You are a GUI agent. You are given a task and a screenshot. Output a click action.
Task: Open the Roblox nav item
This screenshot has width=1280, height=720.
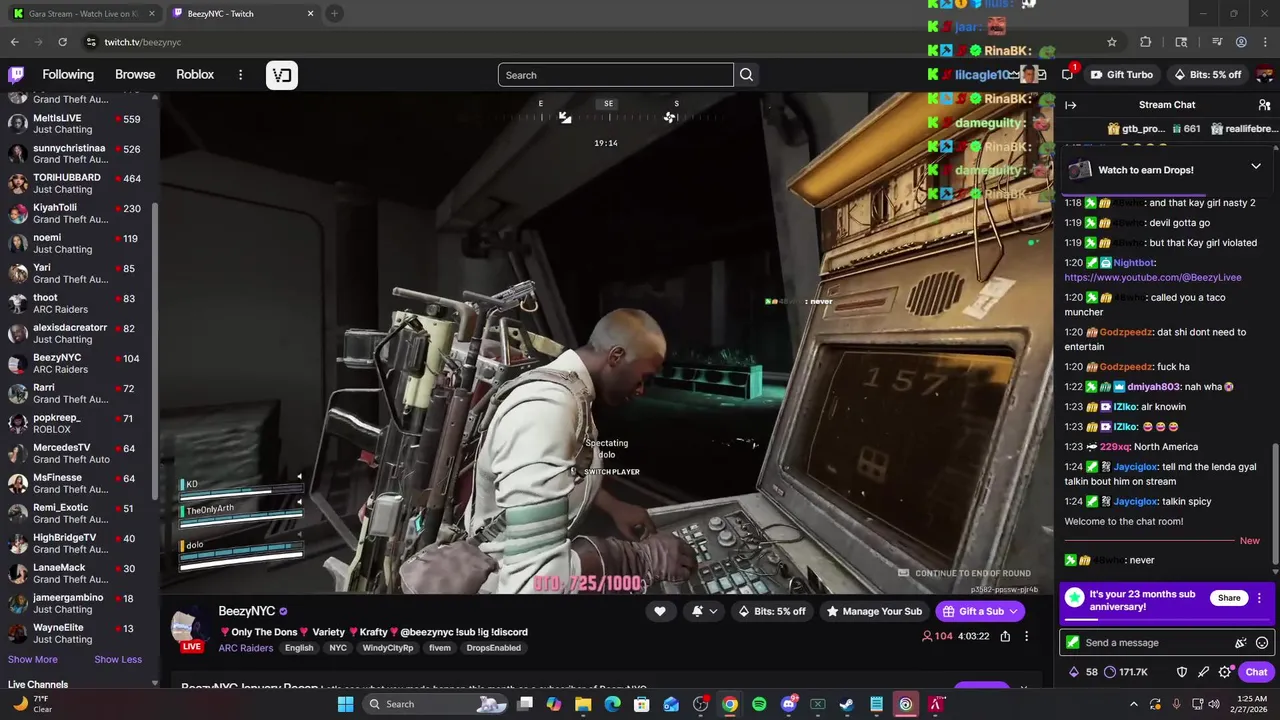(x=195, y=75)
